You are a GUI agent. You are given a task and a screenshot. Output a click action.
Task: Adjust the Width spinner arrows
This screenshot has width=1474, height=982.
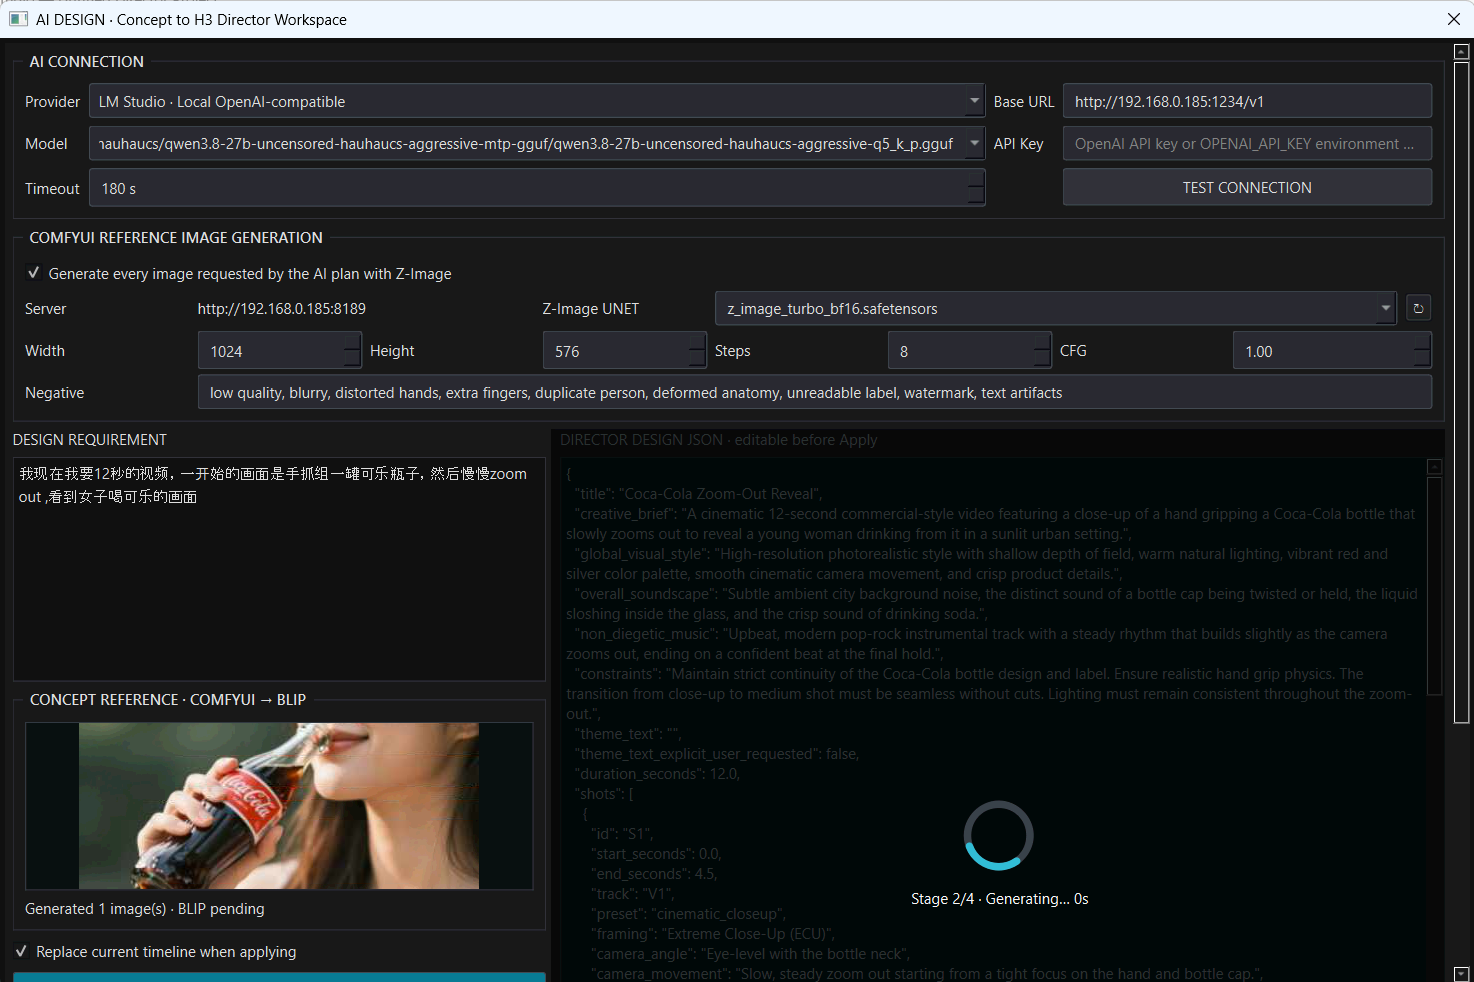[352, 351]
